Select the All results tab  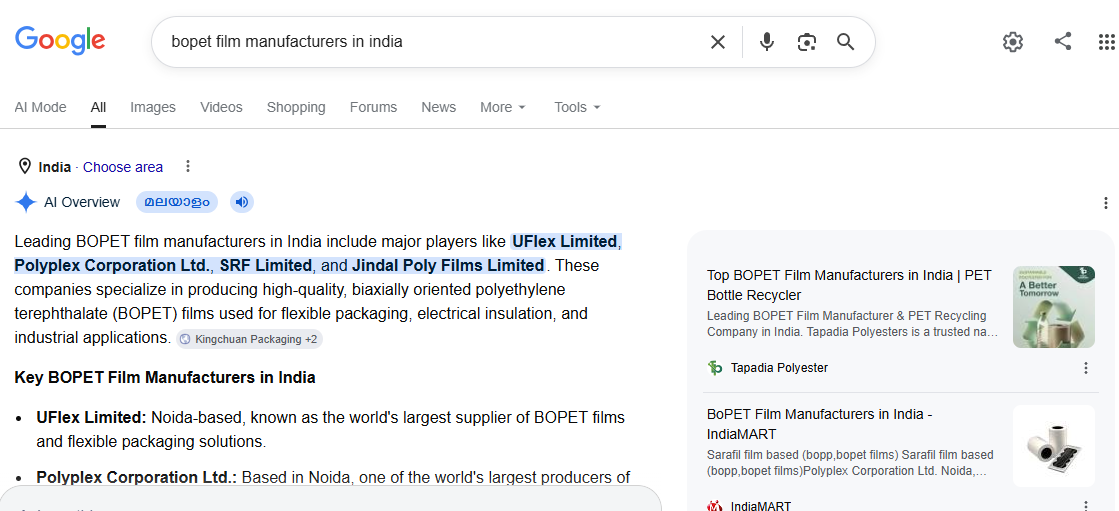coord(98,107)
